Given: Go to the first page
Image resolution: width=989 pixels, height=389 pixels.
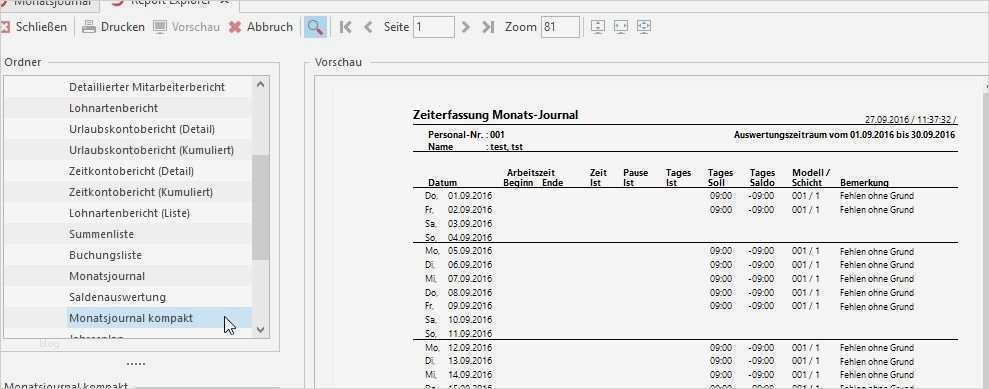Looking at the screenshot, I should [345, 27].
